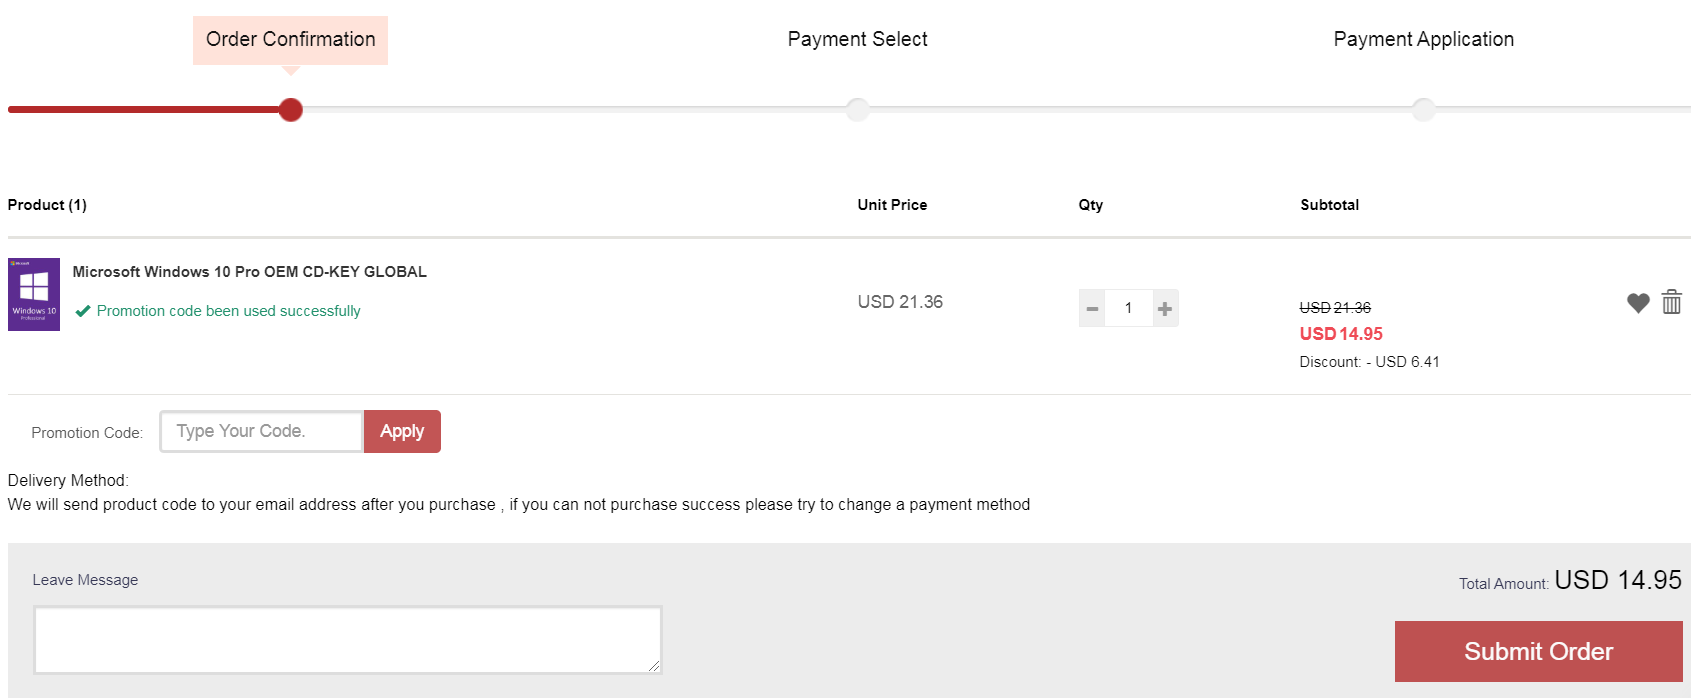Click the green promotion success checkmark icon
1691x698 pixels.
point(83,311)
